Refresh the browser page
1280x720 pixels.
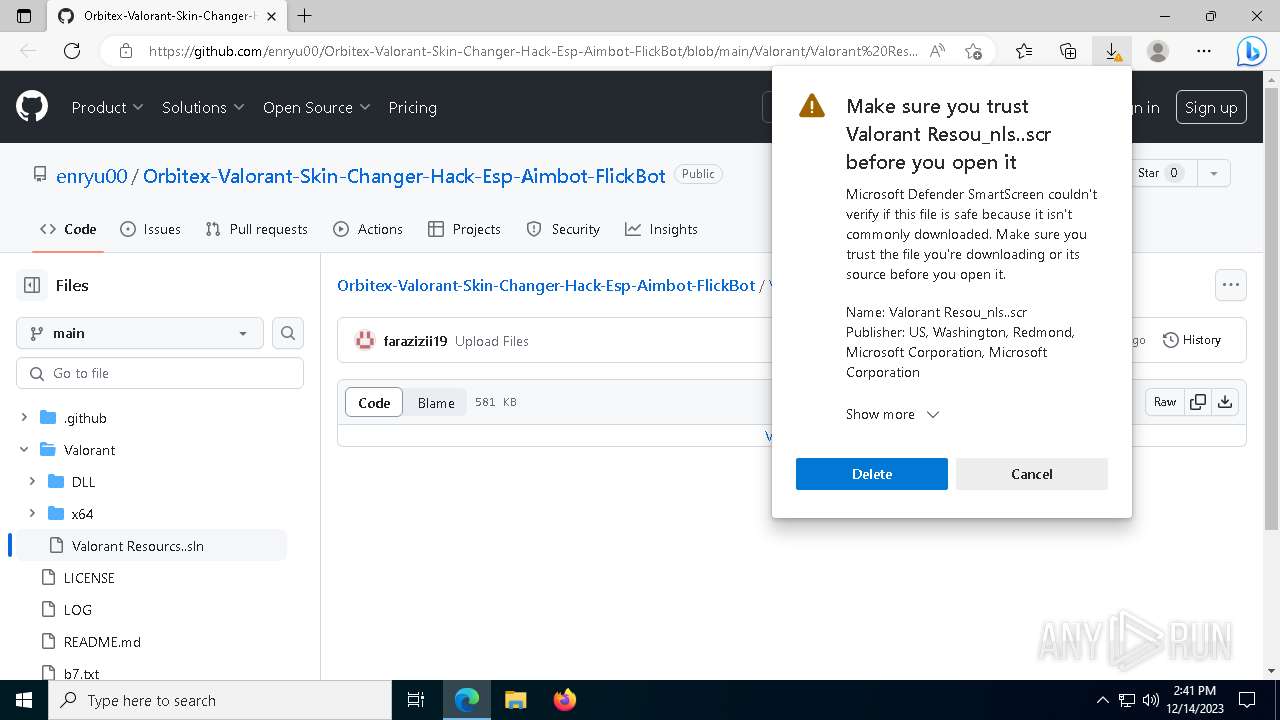(x=71, y=51)
